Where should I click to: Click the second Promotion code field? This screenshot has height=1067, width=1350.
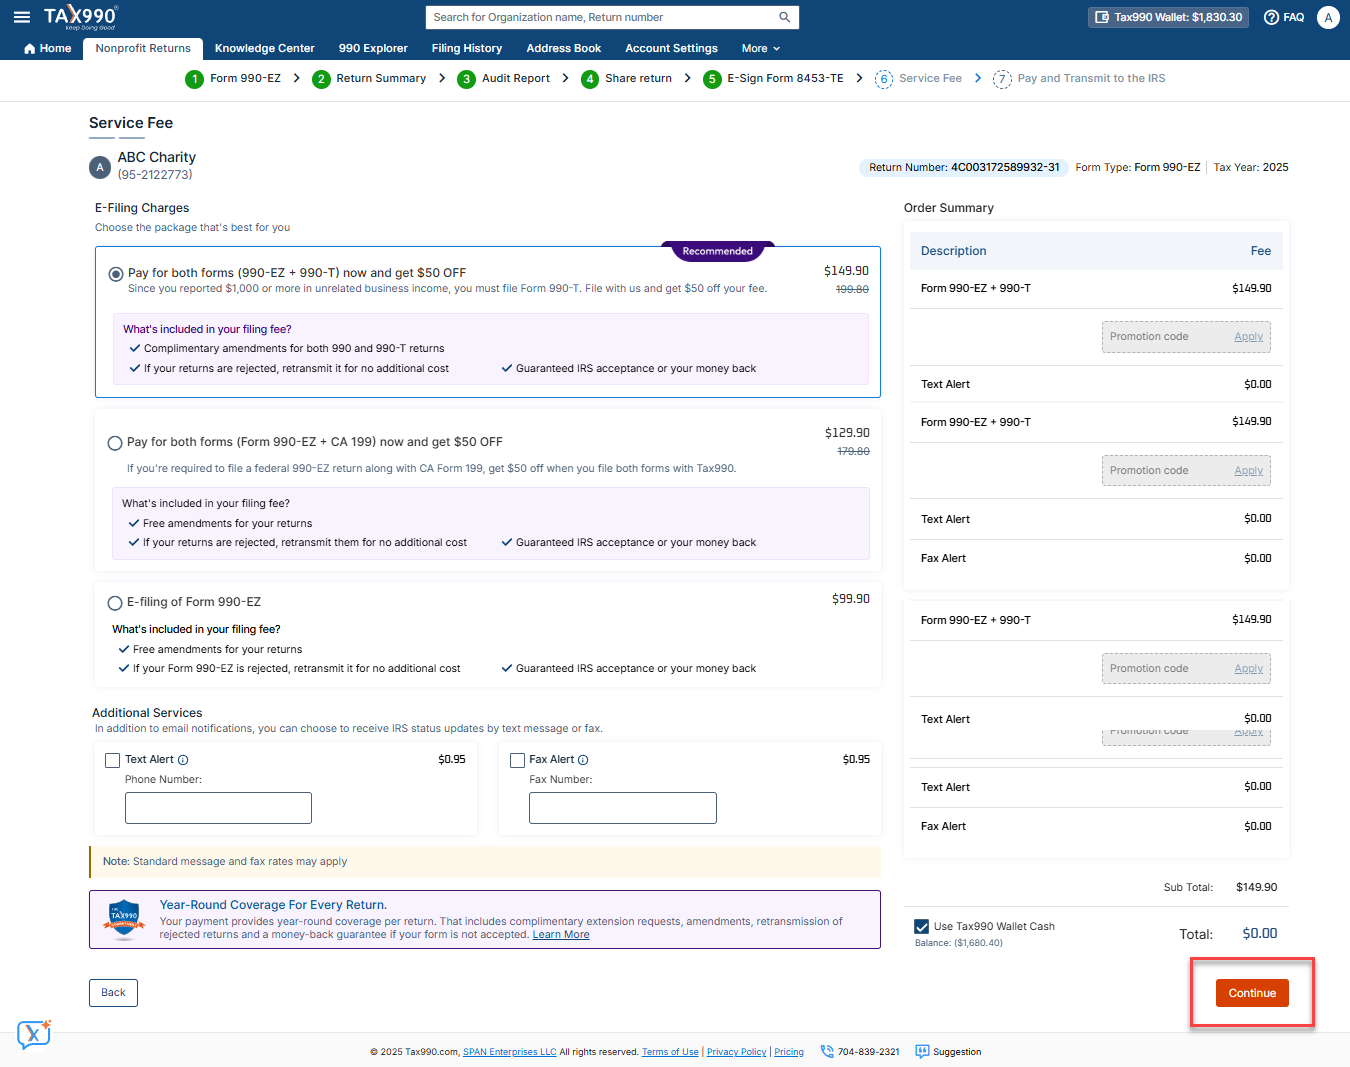pos(1165,471)
